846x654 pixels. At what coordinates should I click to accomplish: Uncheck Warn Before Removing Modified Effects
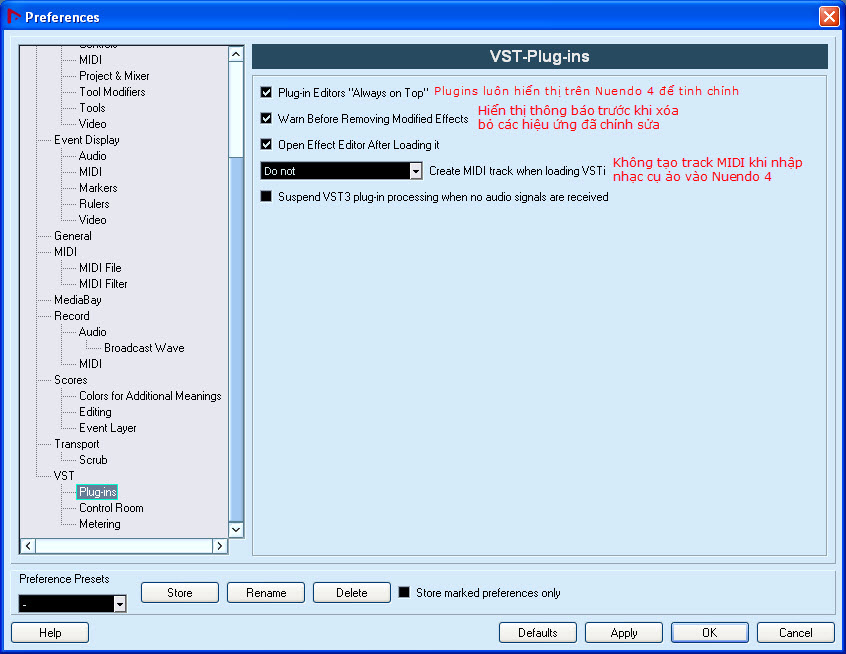(266, 118)
